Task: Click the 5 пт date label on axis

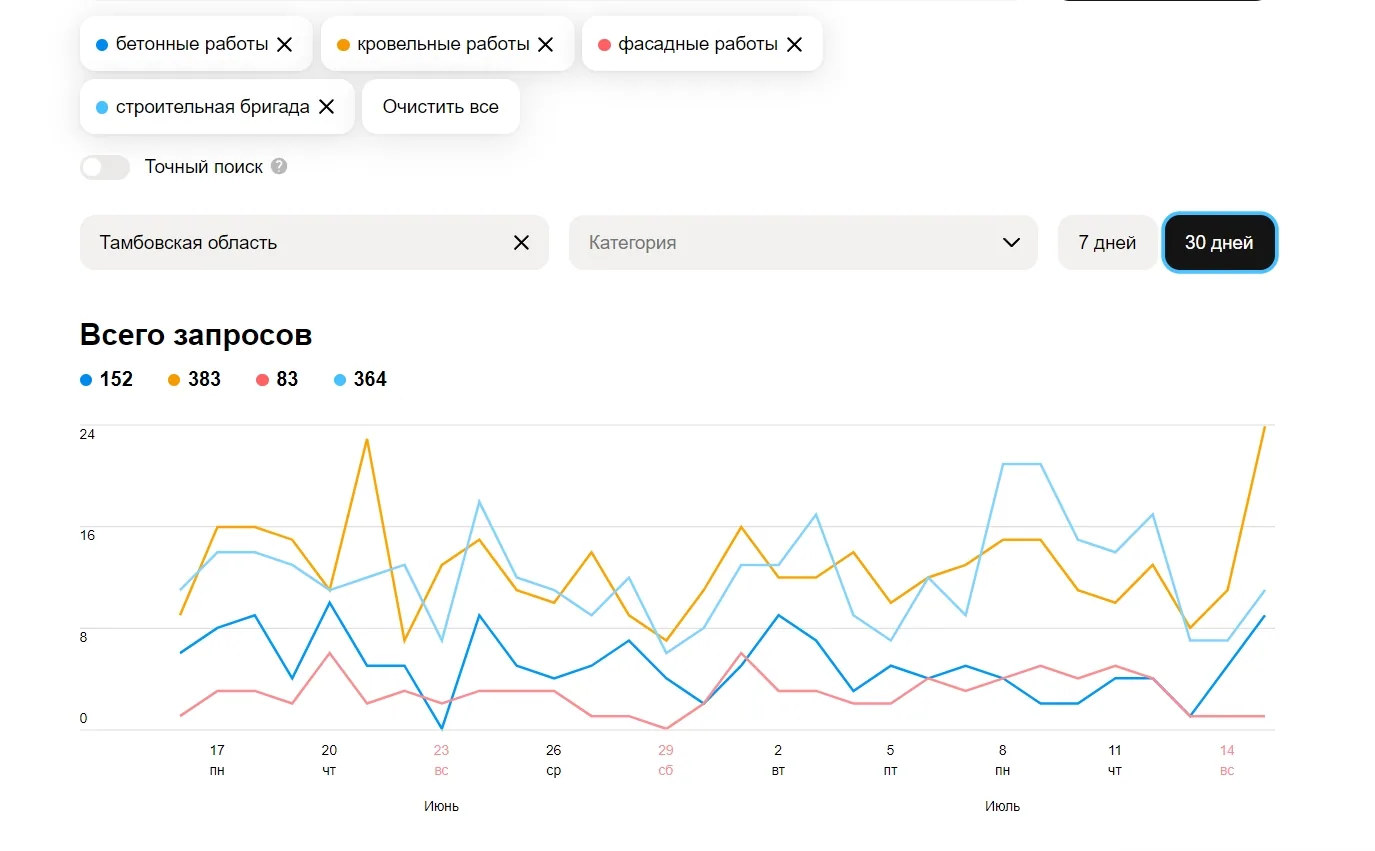Action: [x=890, y=760]
